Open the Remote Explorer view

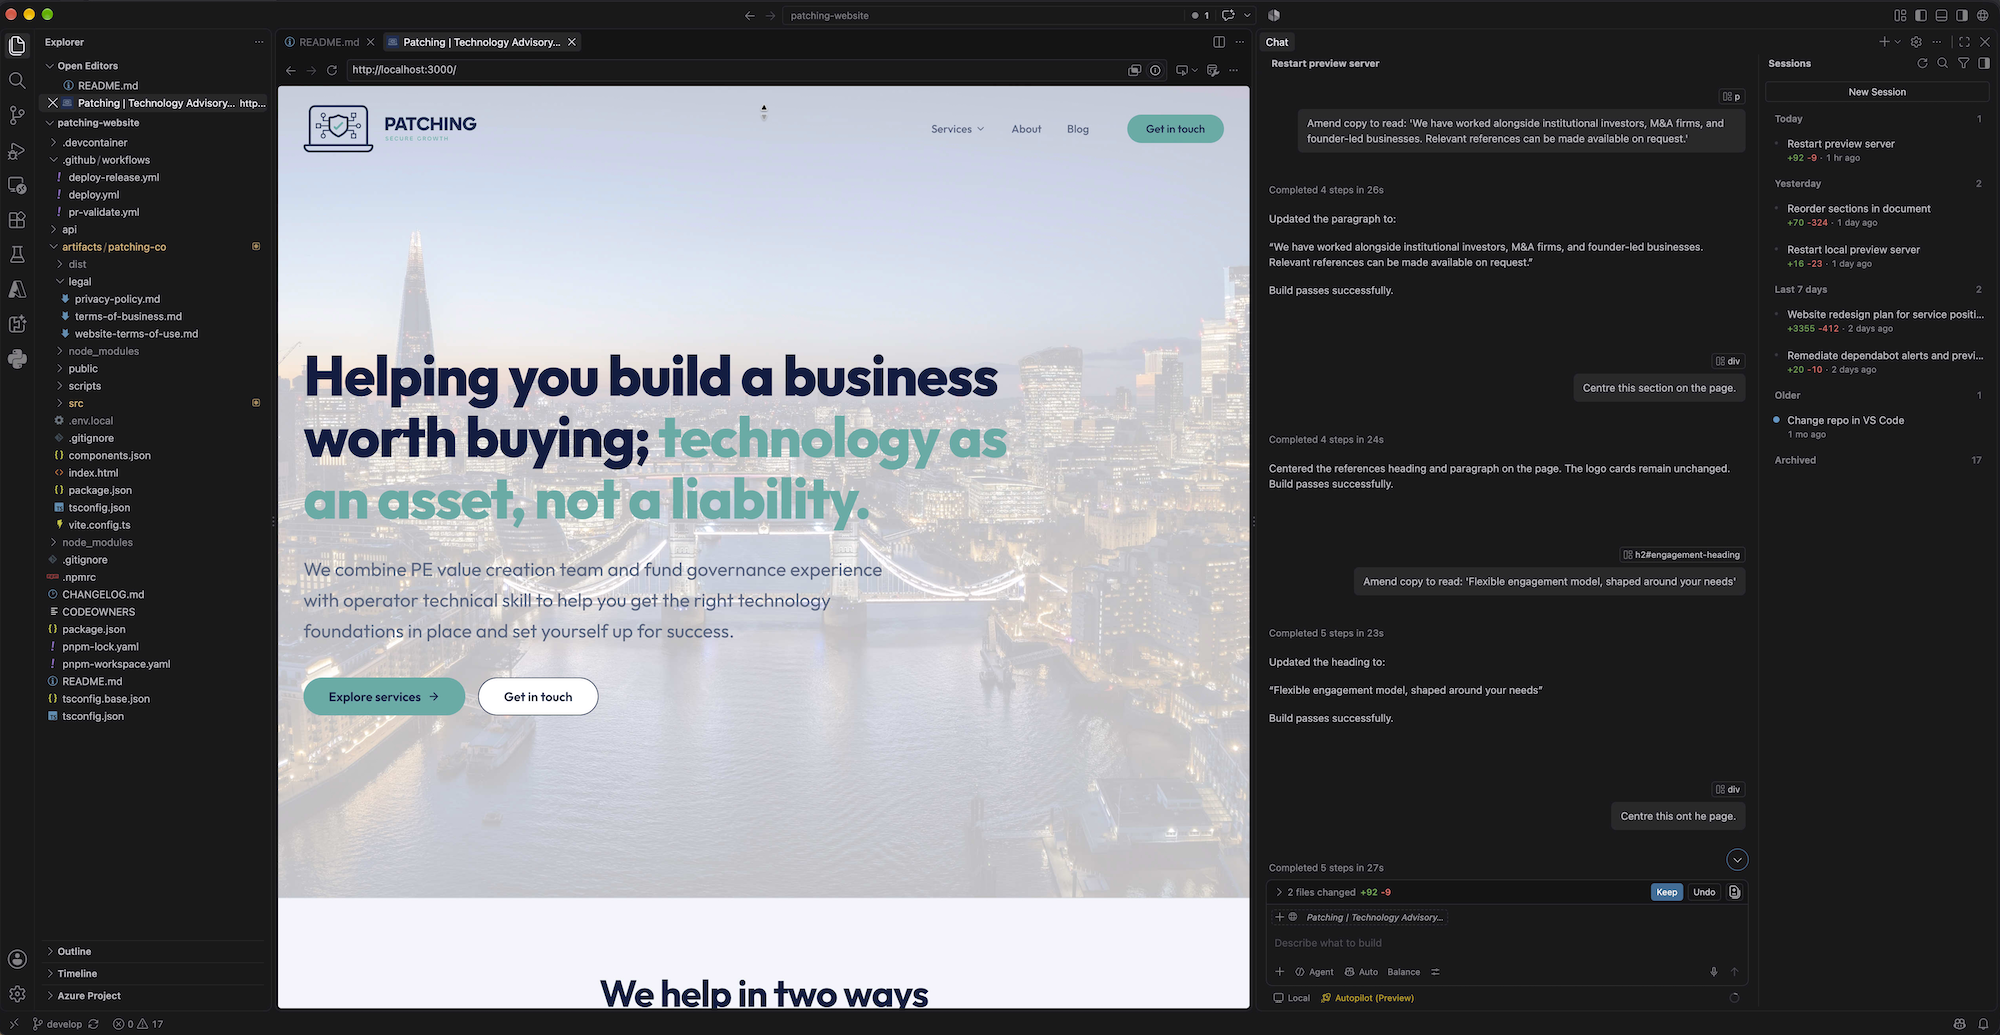click(17, 185)
